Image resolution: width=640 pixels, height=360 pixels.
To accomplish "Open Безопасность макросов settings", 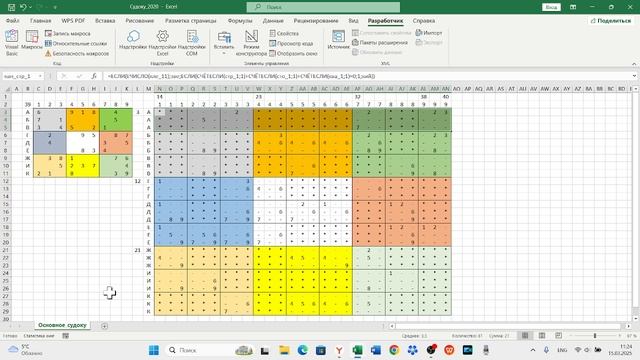I will pos(77,53).
